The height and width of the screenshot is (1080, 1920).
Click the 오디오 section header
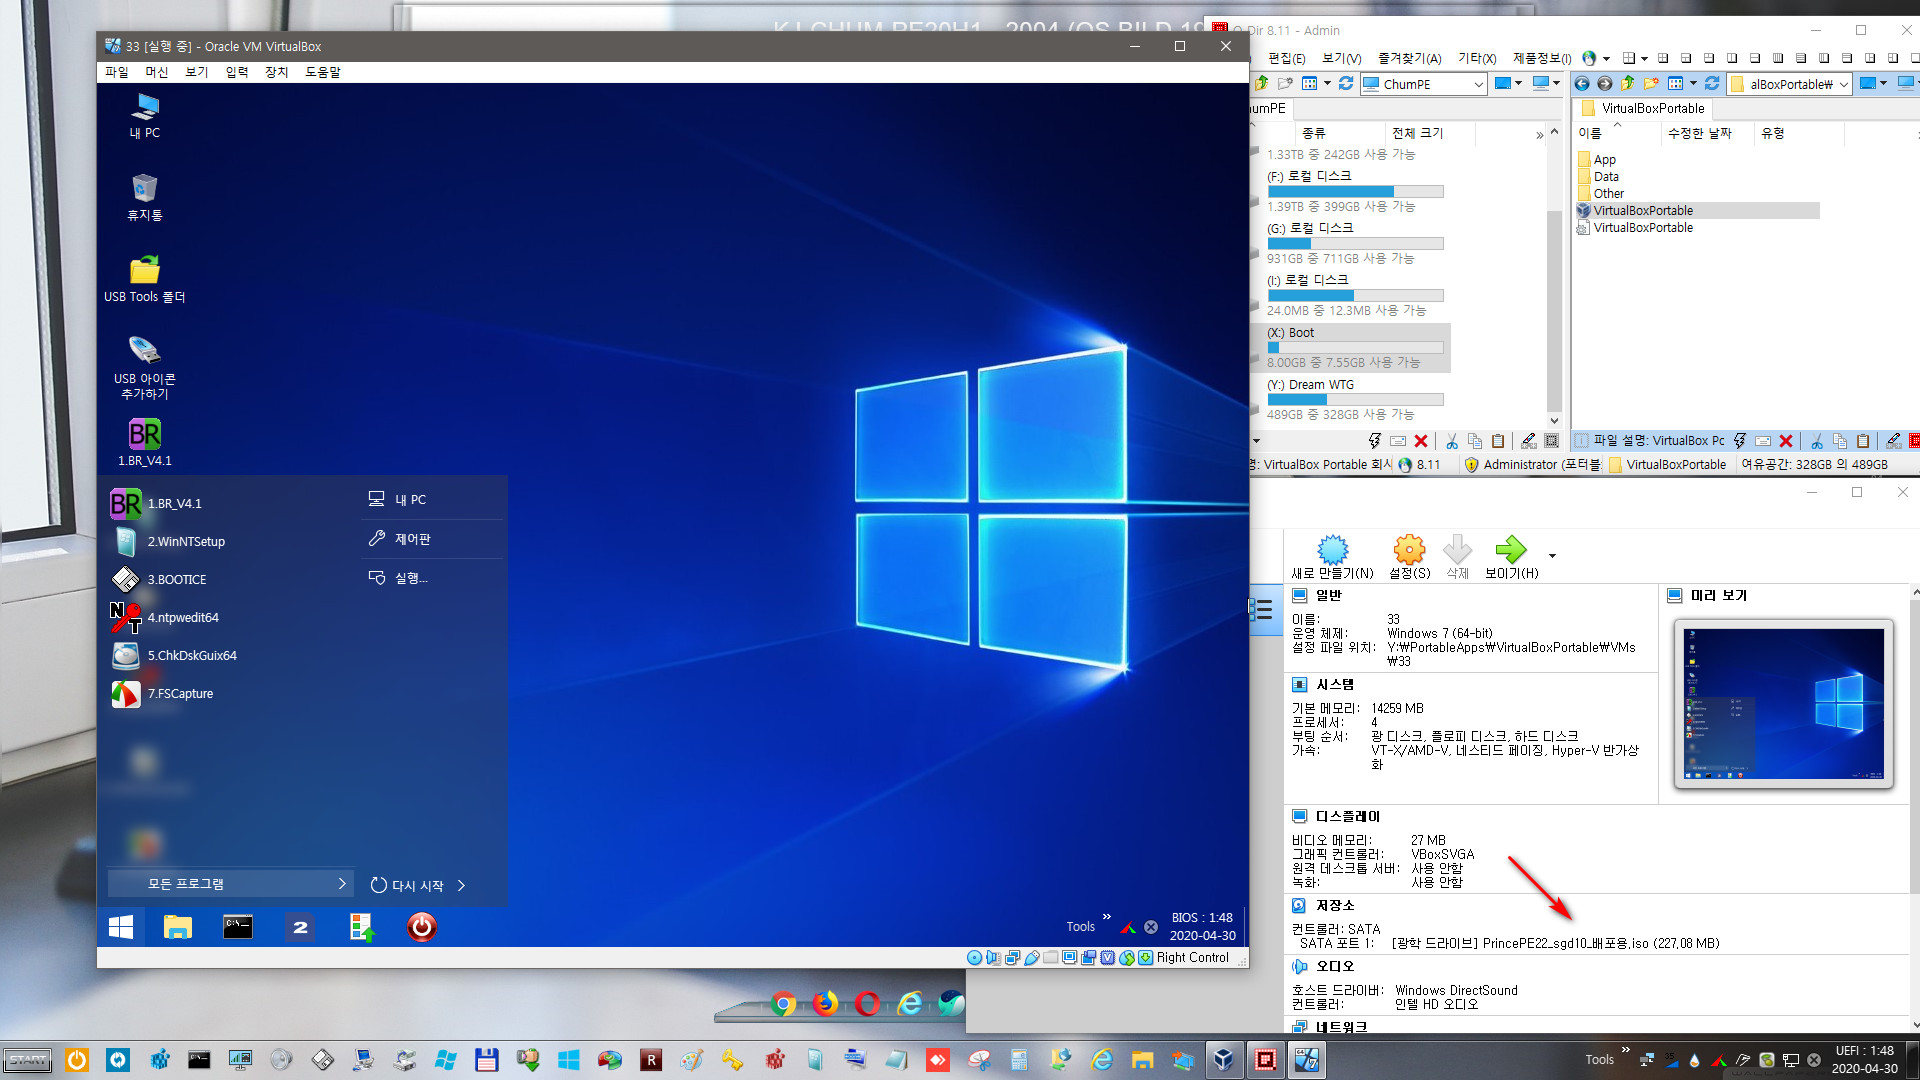[x=1334, y=966]
